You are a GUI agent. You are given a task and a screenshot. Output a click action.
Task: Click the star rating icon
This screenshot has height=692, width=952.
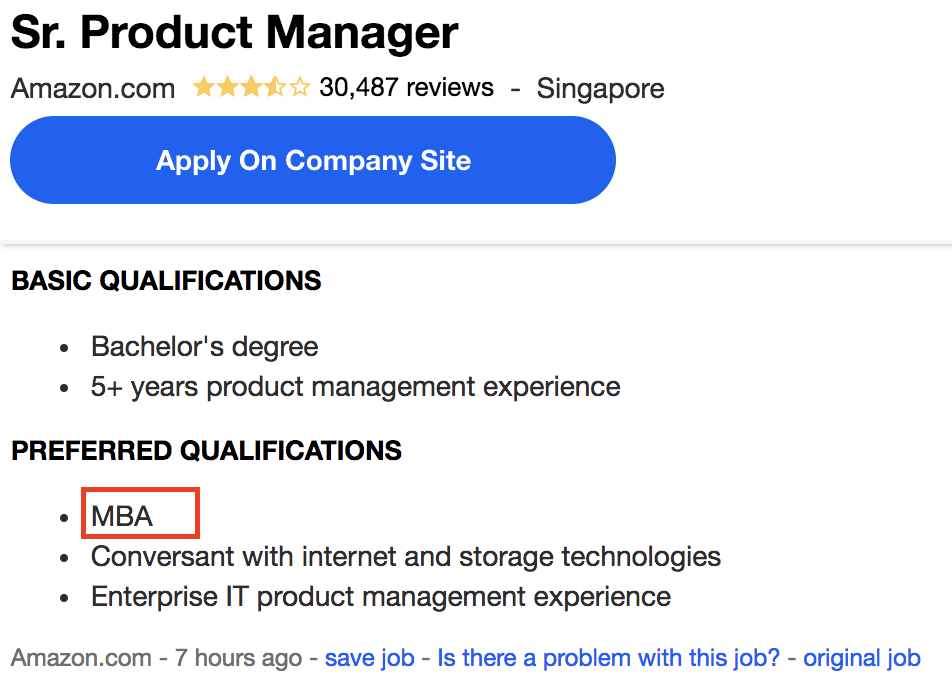click(251, 88)
